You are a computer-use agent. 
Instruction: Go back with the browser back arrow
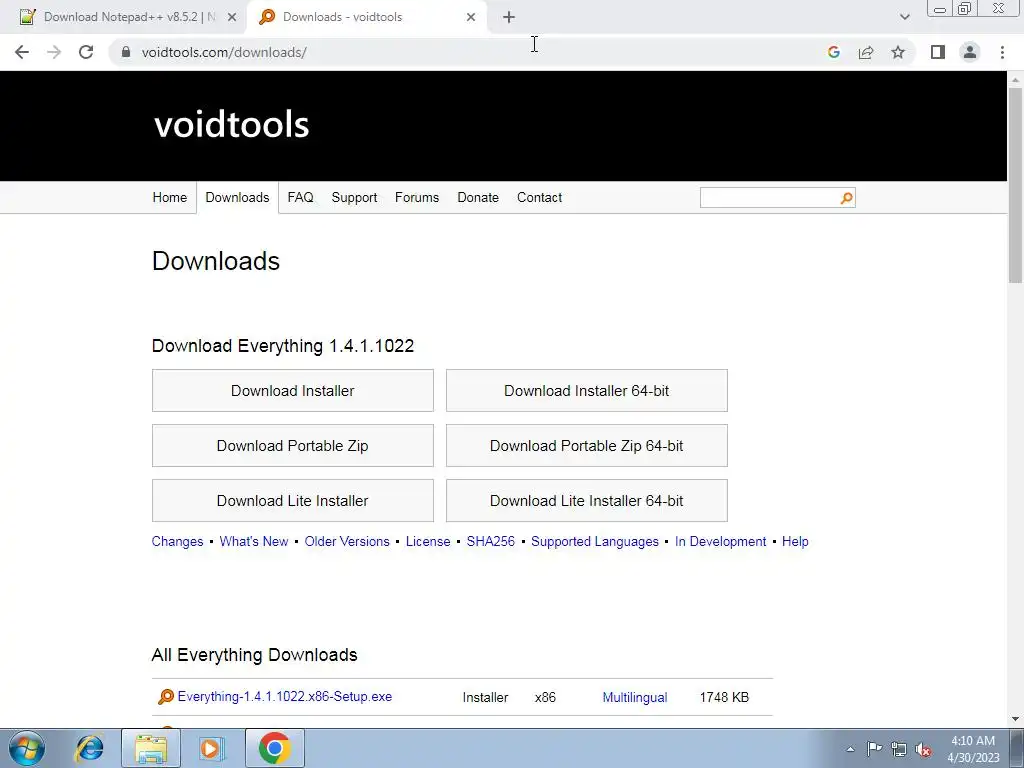tap(22, 52)
